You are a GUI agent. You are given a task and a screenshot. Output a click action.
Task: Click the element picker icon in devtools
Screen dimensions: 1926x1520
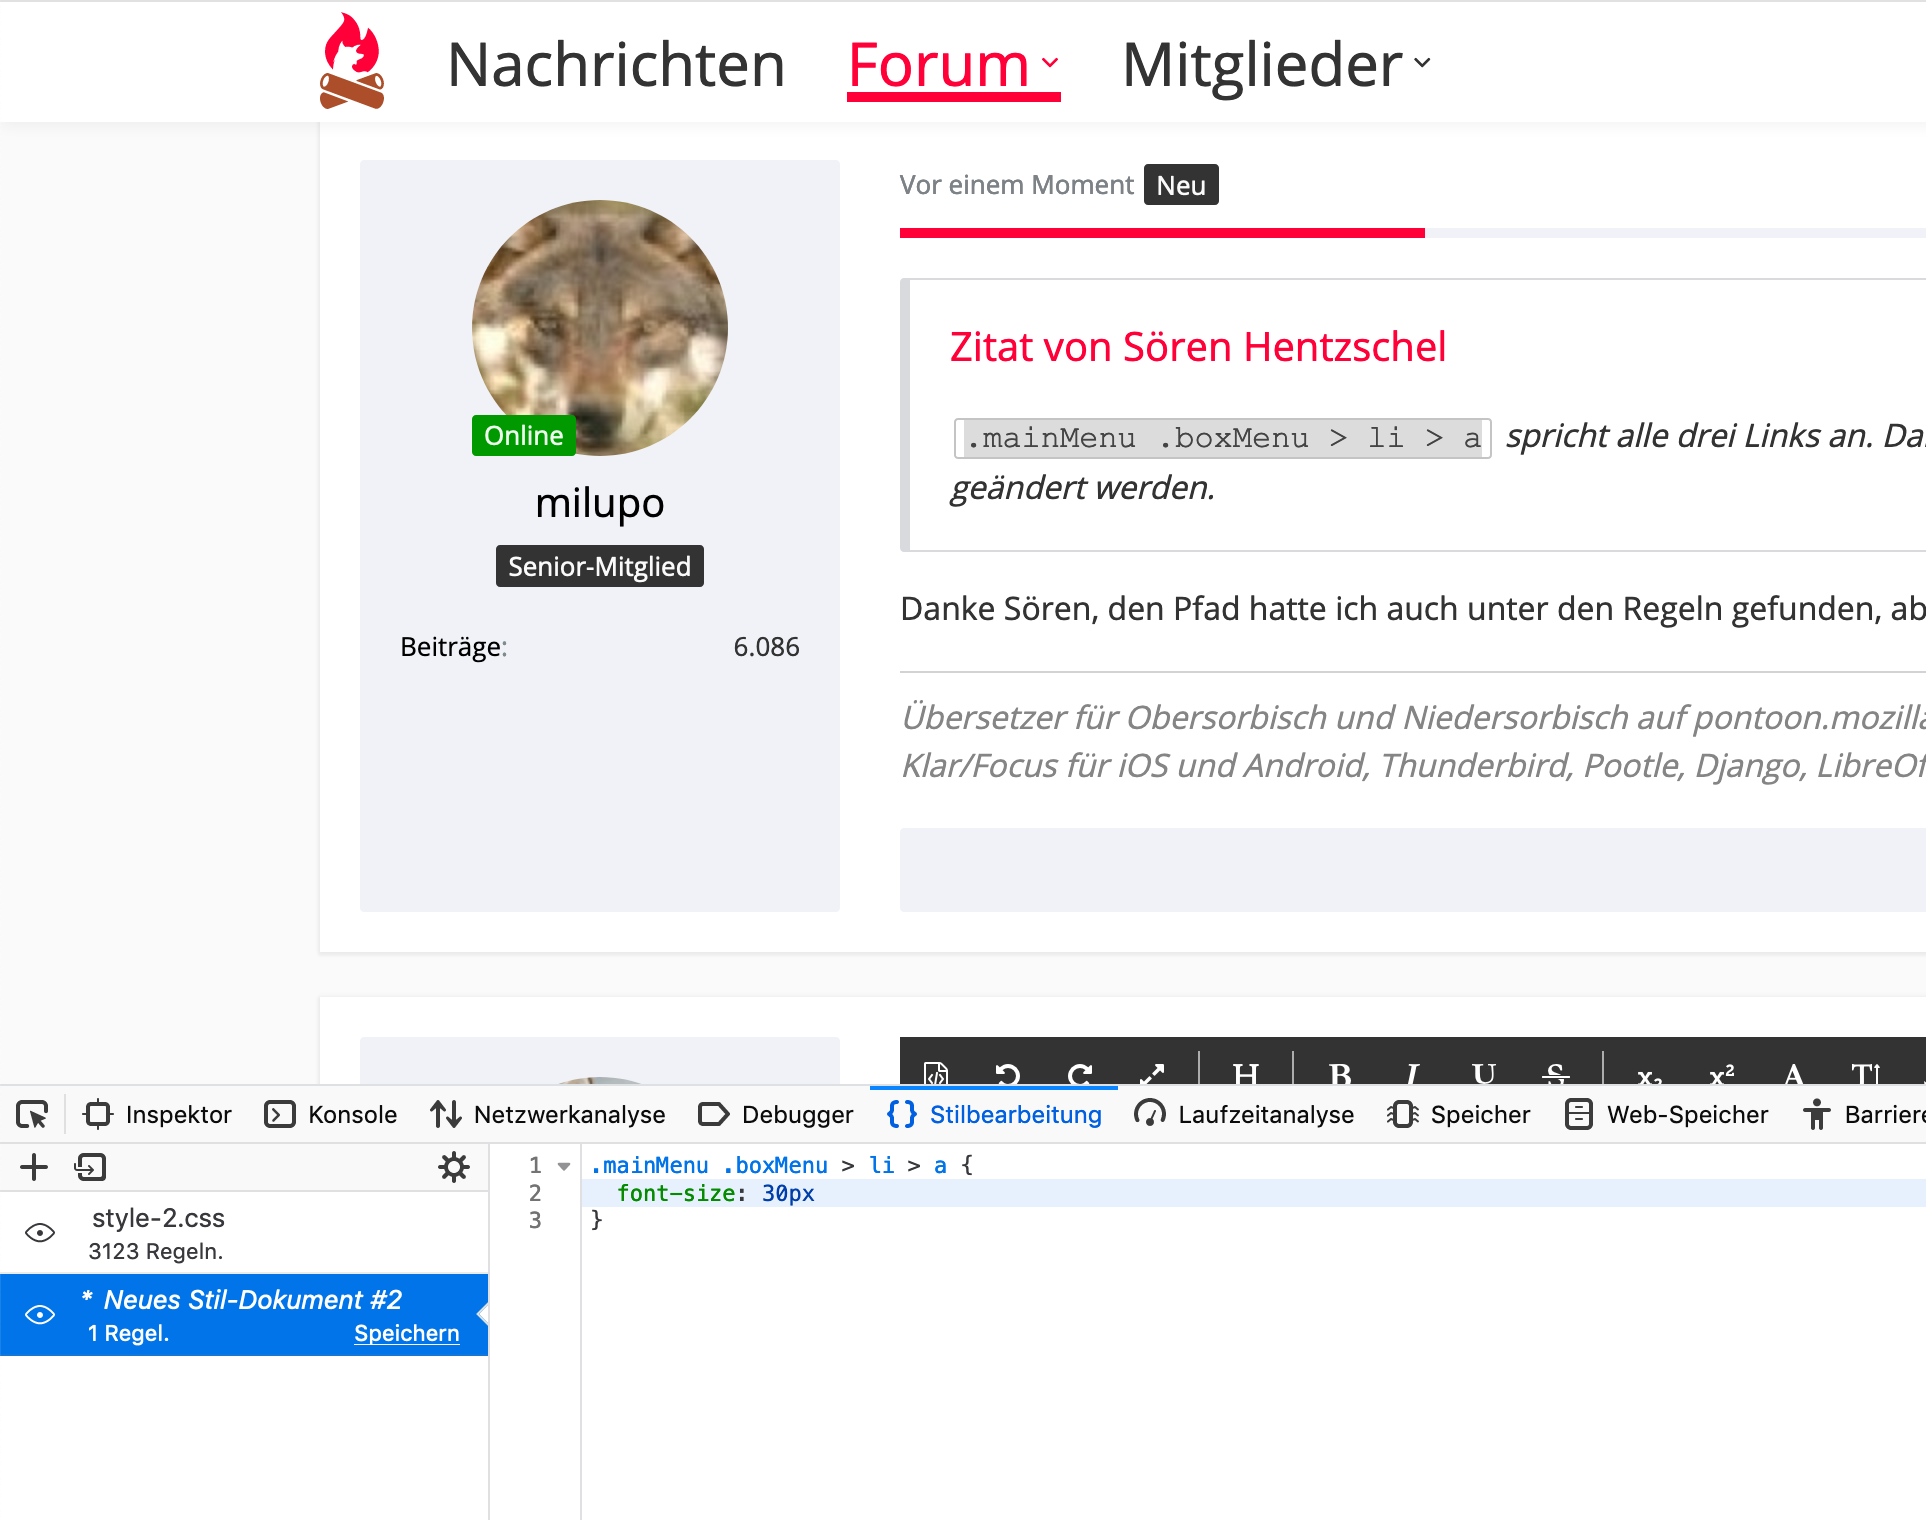coord(32,1114)
